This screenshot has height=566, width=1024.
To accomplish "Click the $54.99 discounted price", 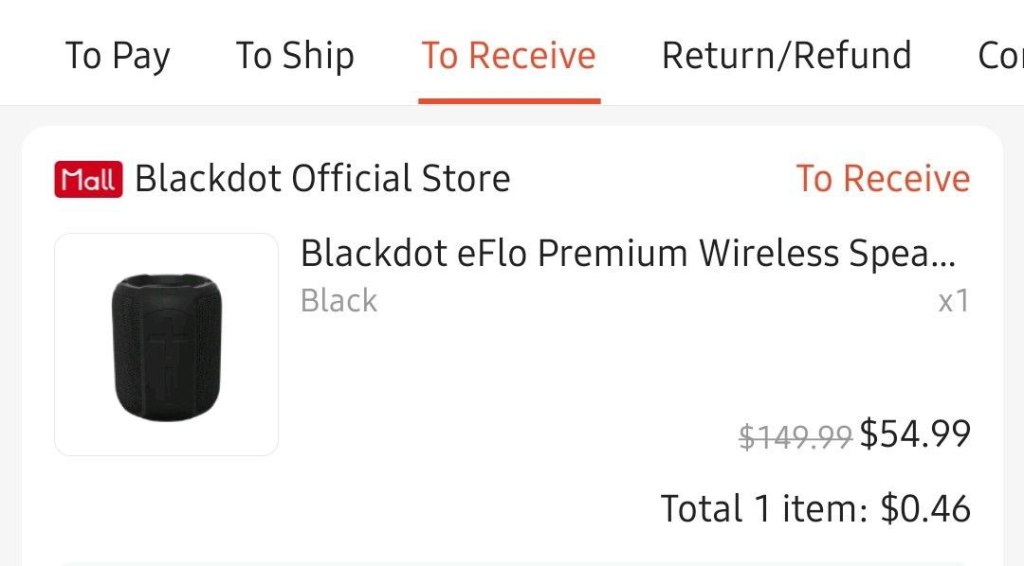I will point(915,434).
